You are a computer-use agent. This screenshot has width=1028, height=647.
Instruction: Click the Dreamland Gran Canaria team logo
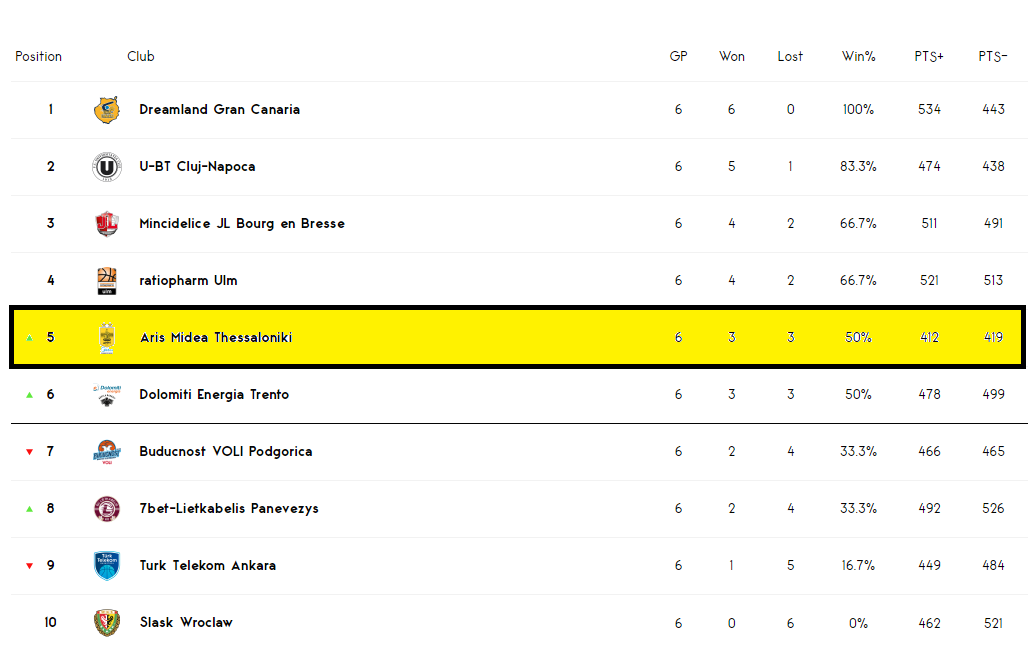[x=107, y=110]
